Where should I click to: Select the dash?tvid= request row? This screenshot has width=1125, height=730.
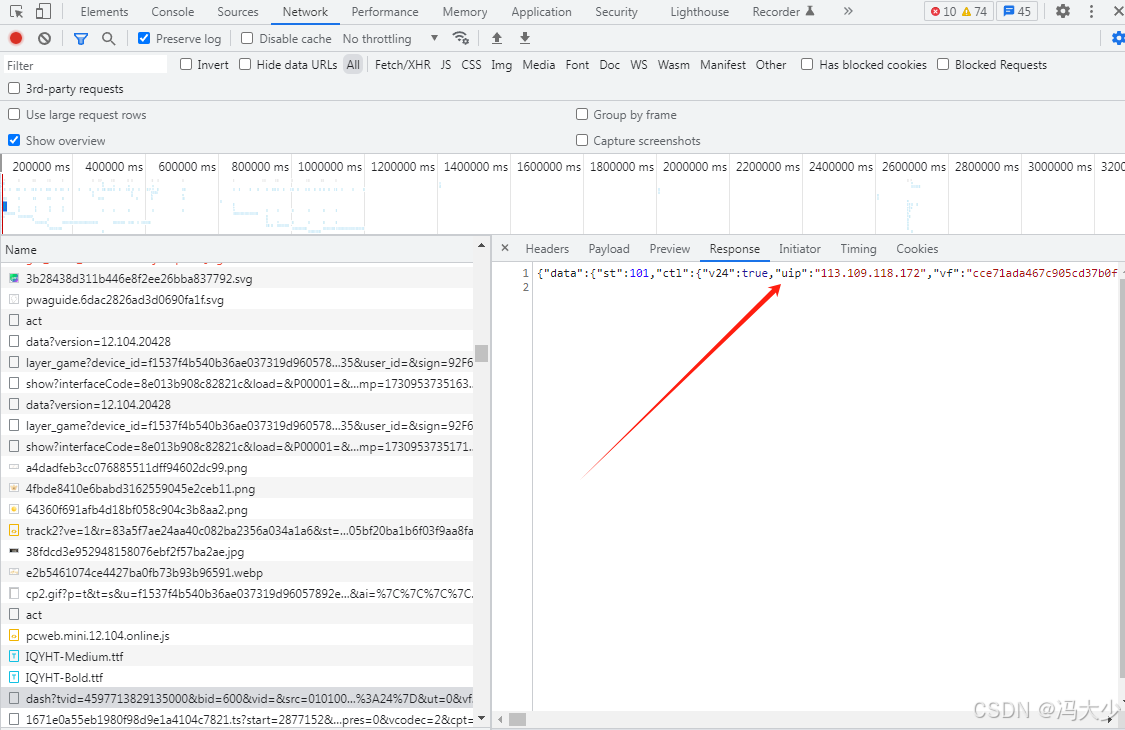[x=237, y=698]
